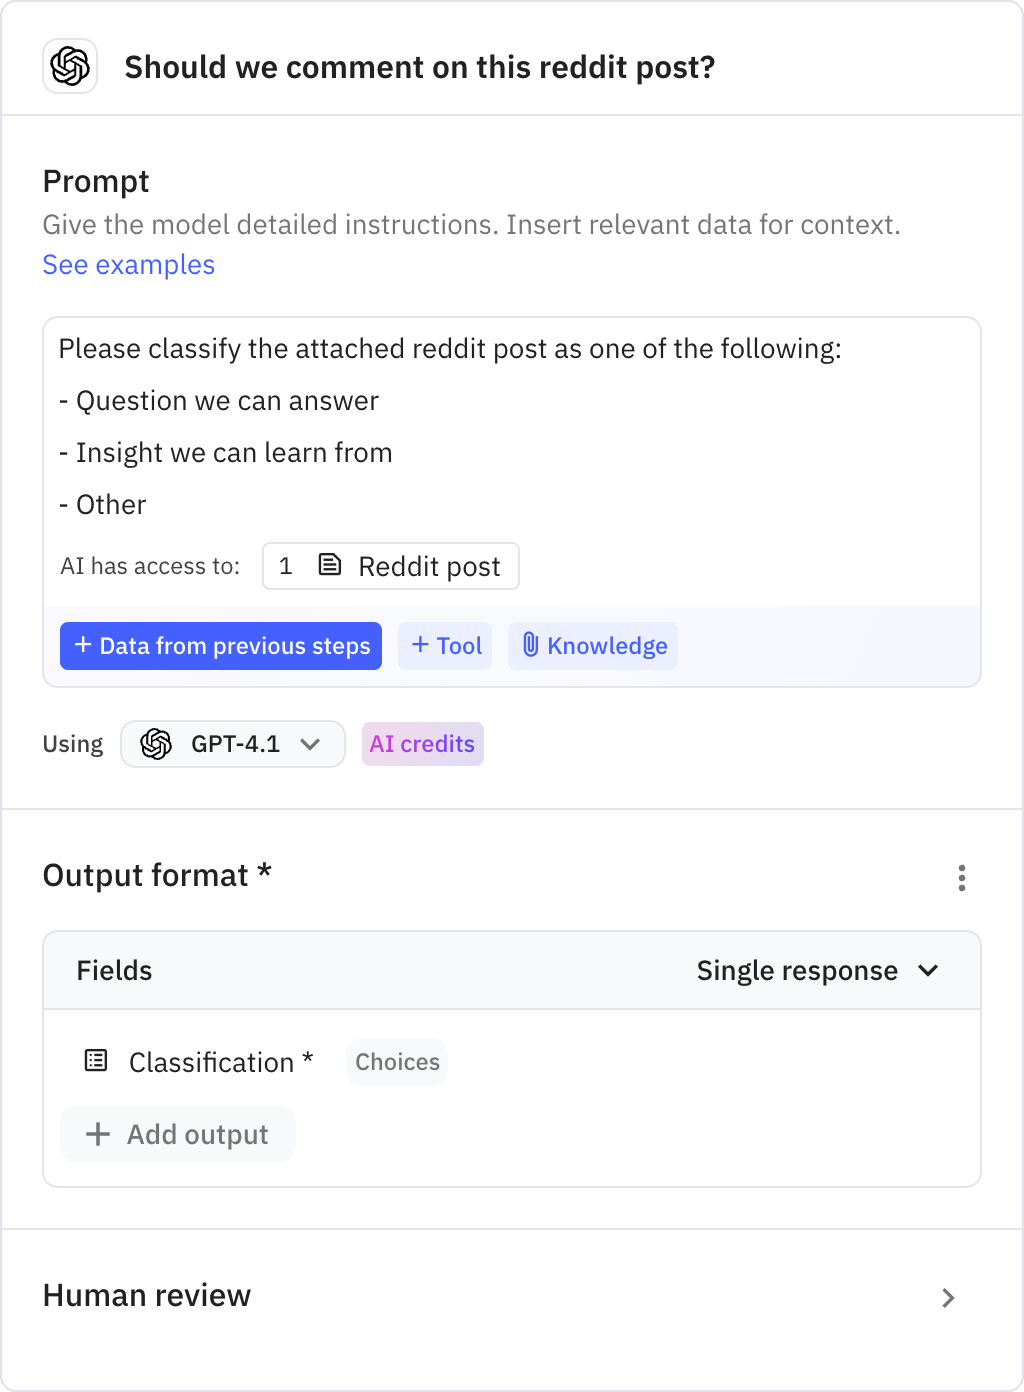Click the list icon beside the Classification field

(x=95, y=1061)
